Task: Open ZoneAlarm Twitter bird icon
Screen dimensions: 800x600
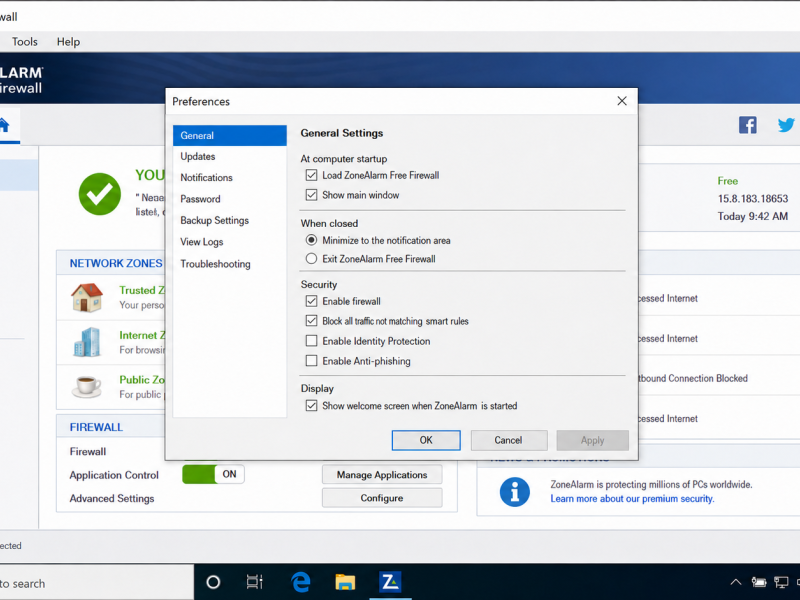Action: point(786,125)
